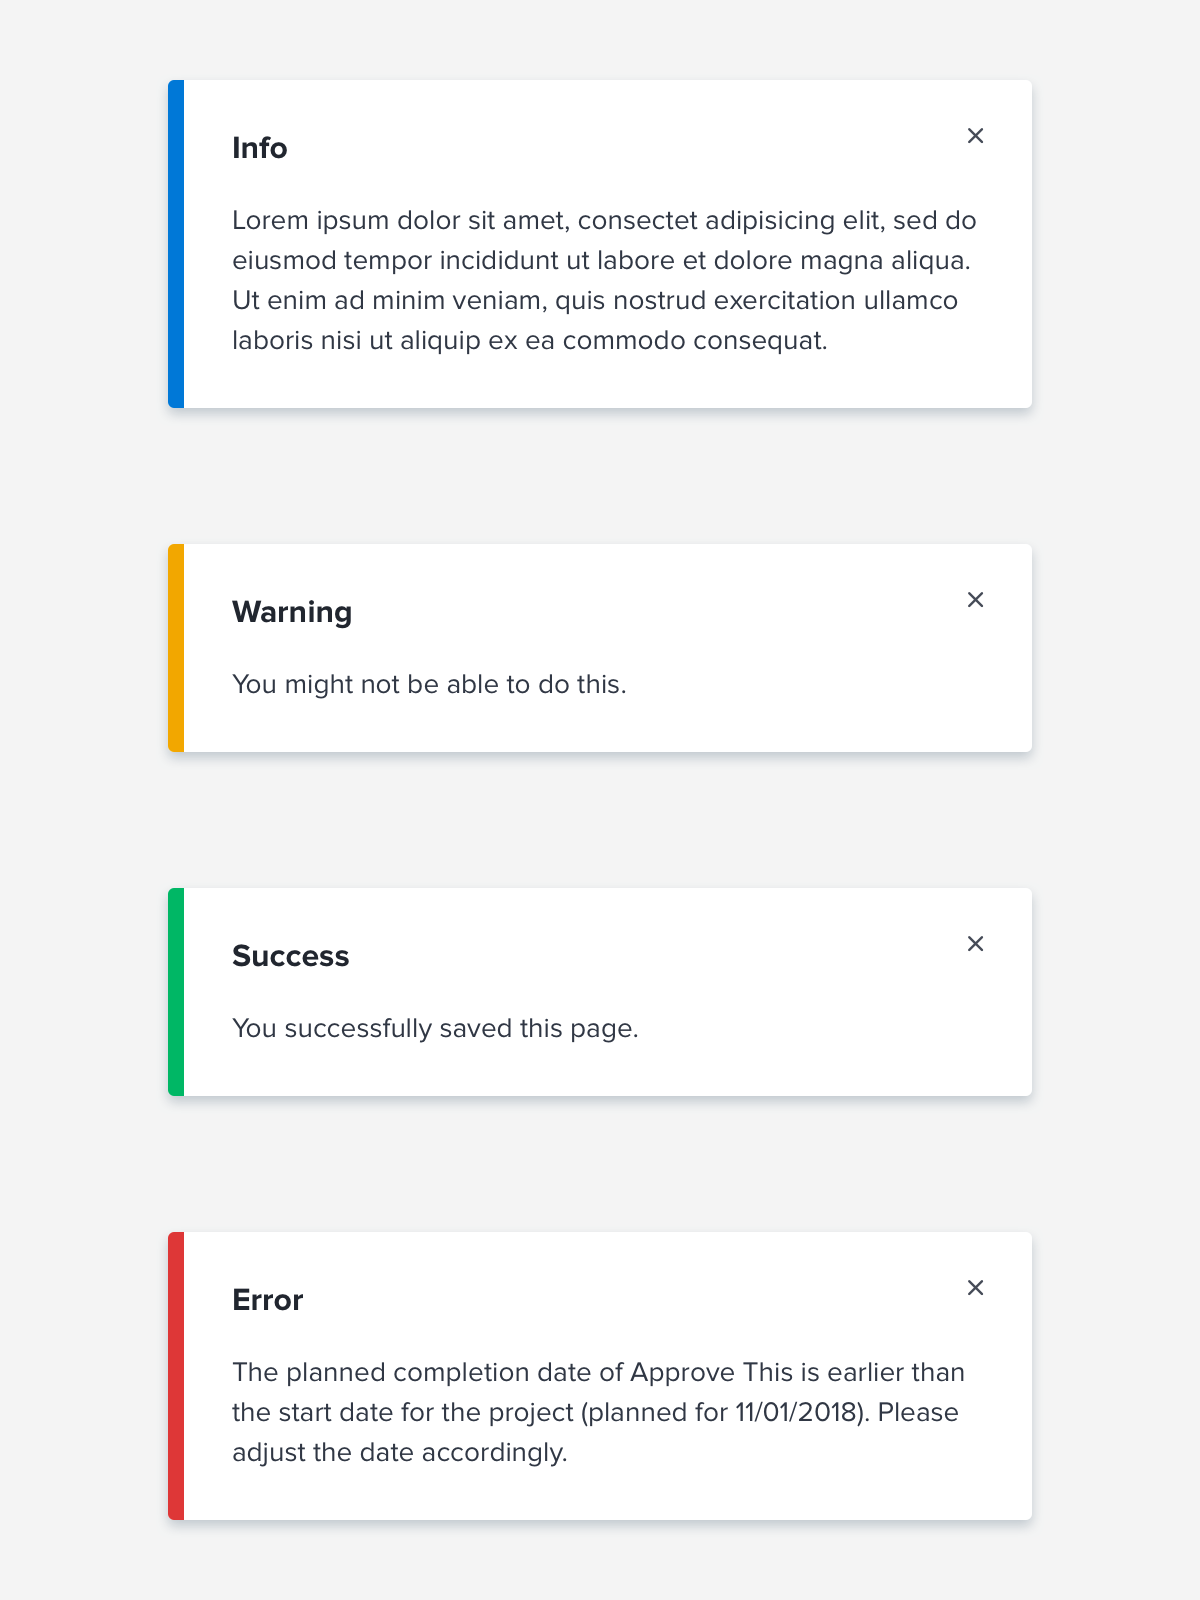Select the Success heading

tap(291, 956)
